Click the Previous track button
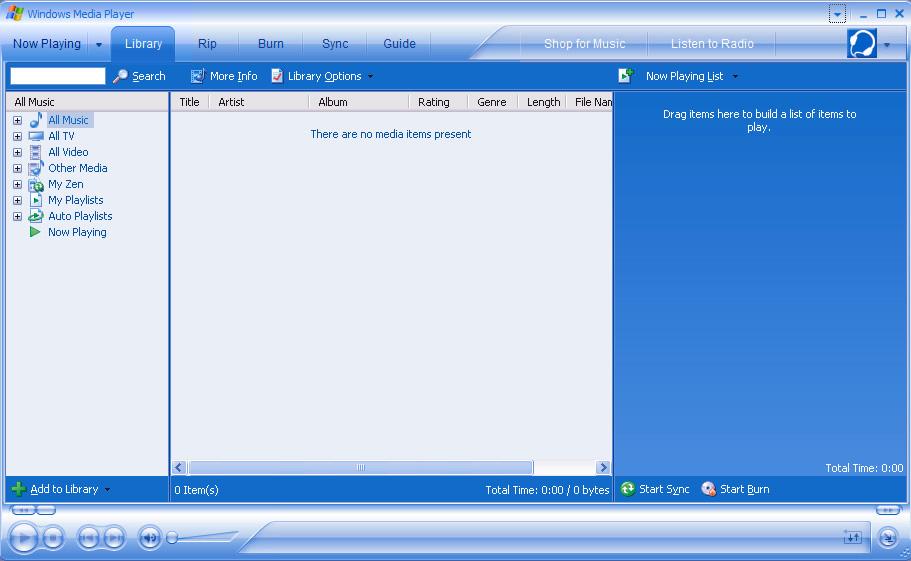The image size is (911, 561). tap(88, 538)
